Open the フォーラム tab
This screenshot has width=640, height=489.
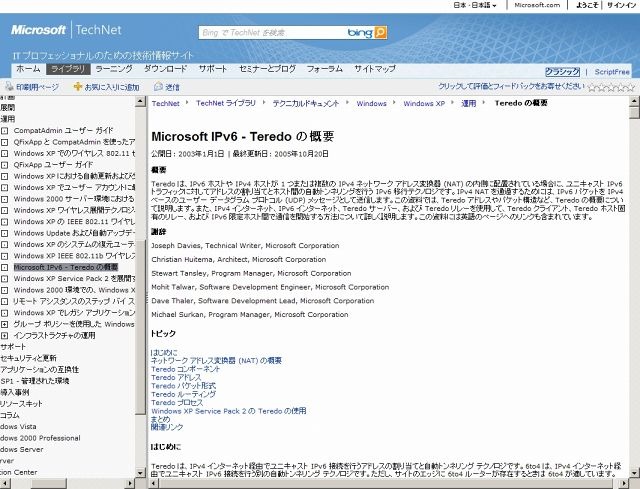point(324,69)
